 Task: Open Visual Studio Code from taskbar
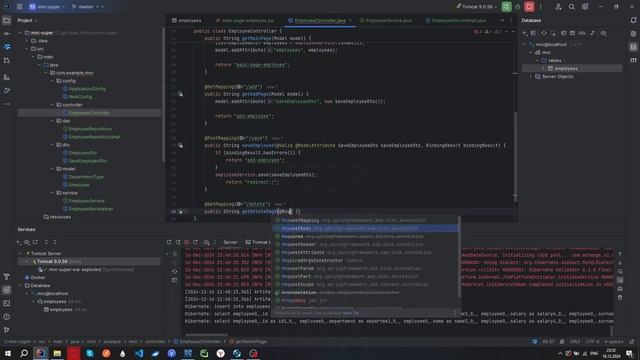(139, 353)
